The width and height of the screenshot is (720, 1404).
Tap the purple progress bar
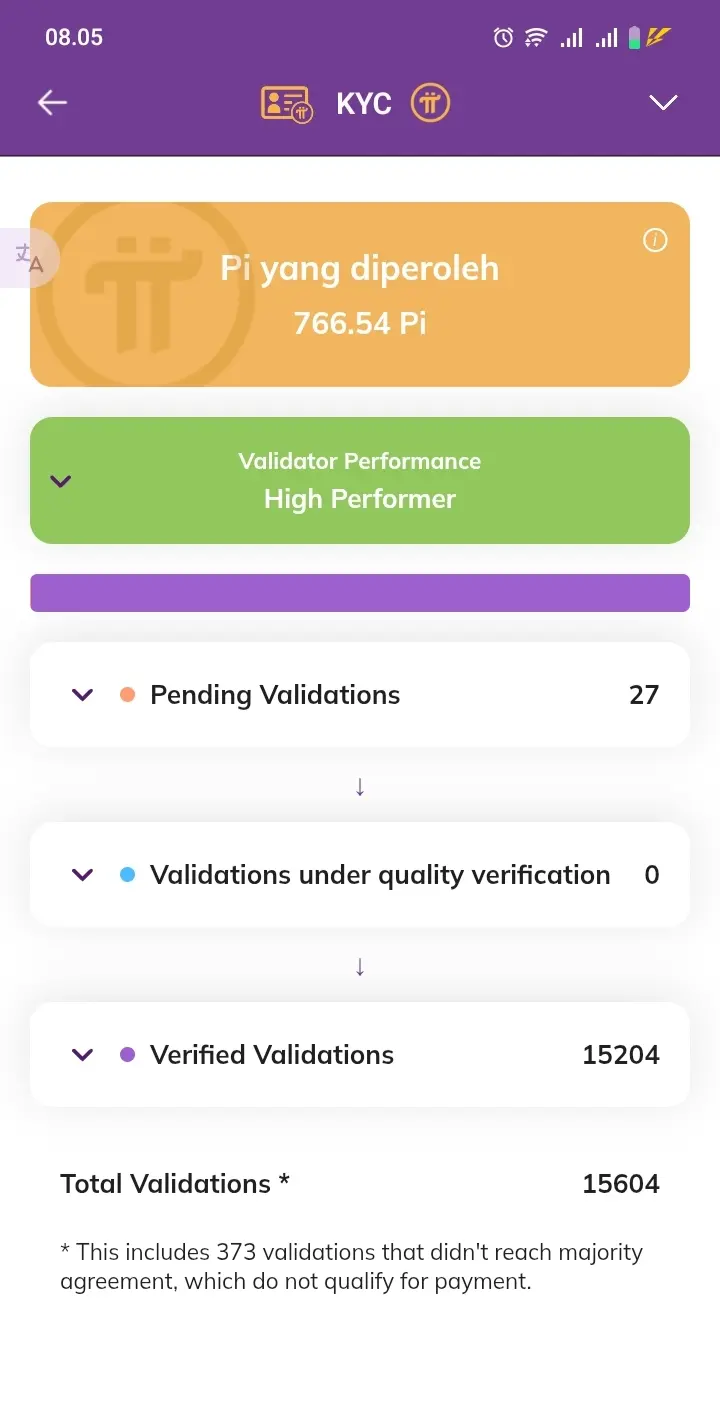[360, 593]
